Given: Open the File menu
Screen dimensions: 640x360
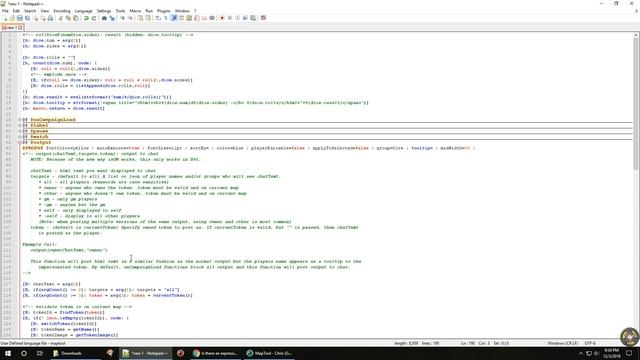Looking at the screenshot, I should (x=5, y=11).
